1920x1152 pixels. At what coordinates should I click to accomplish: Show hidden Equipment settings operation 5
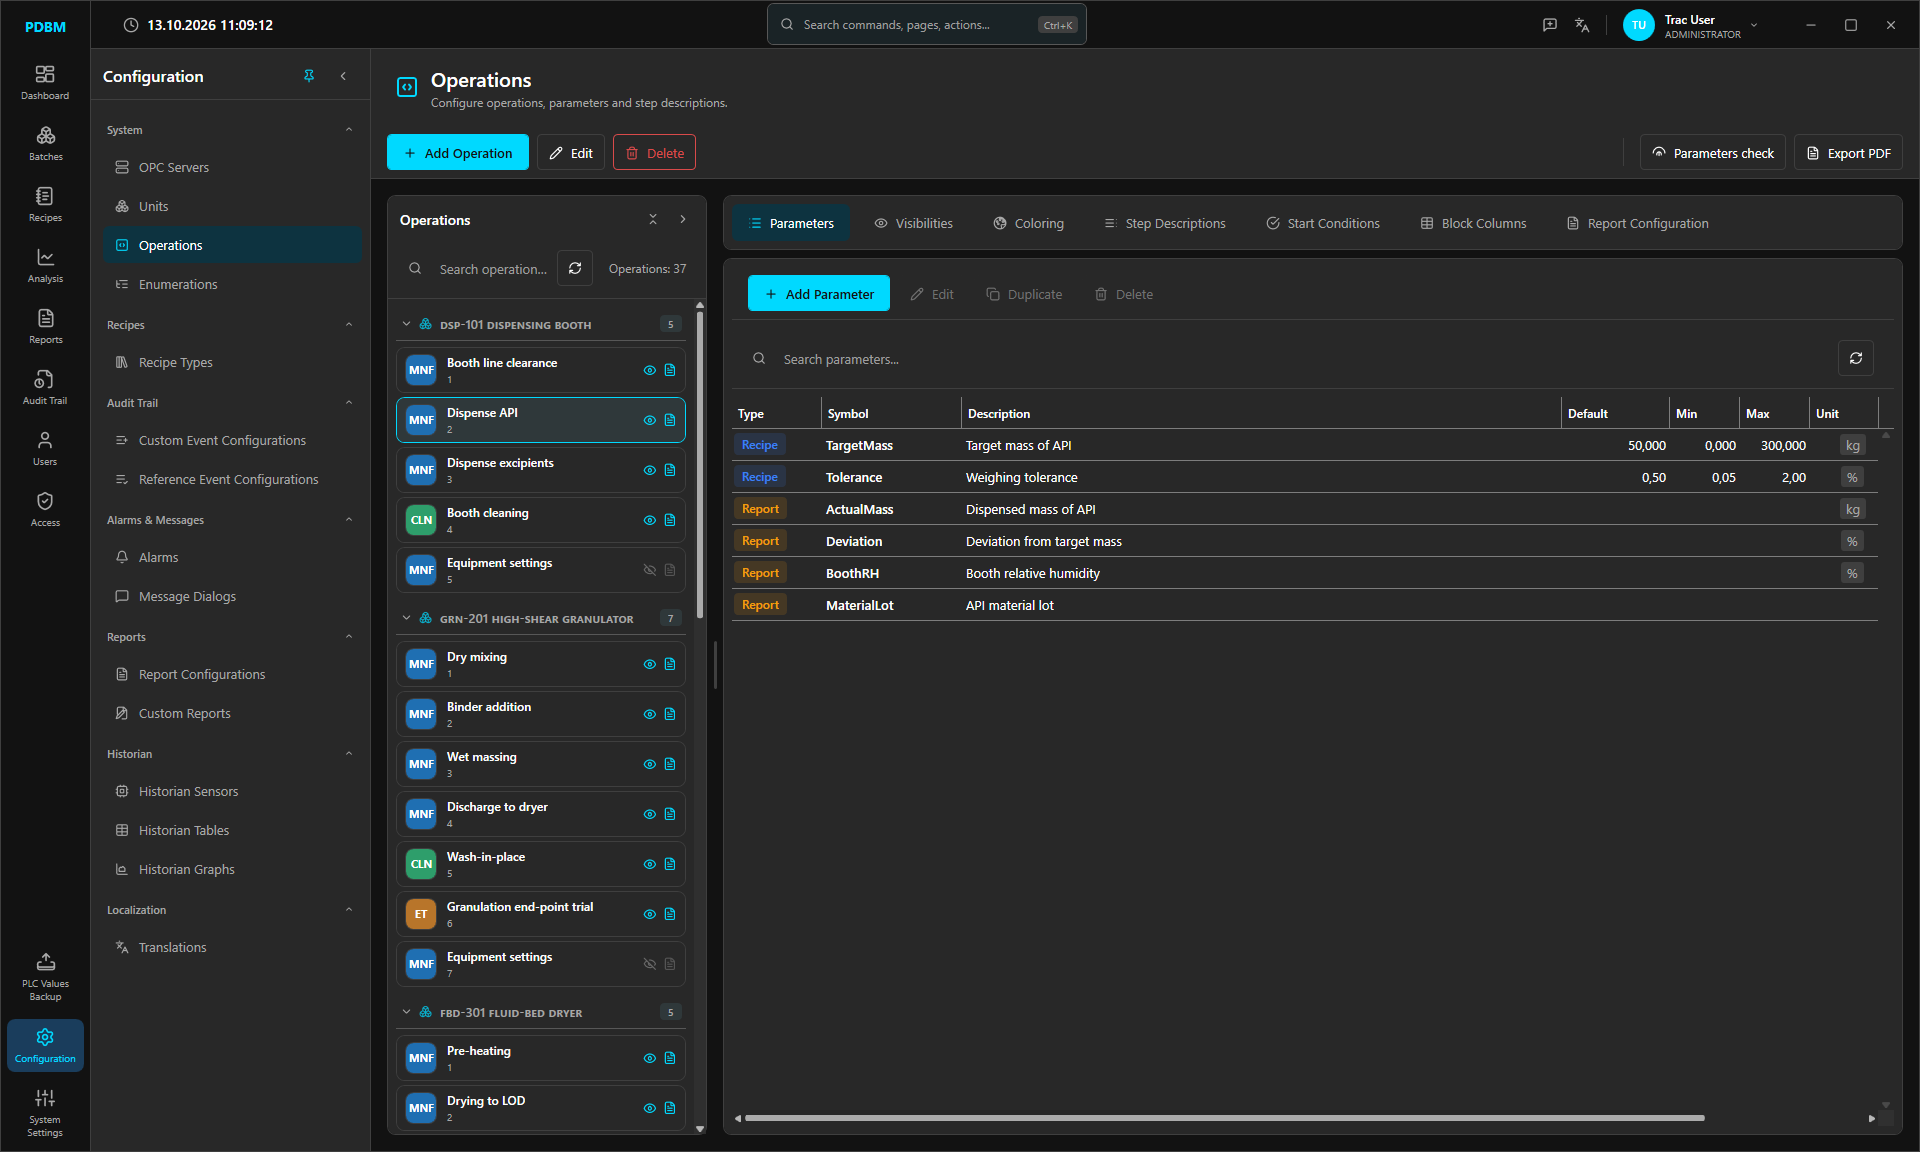click(x=650, y=570)
